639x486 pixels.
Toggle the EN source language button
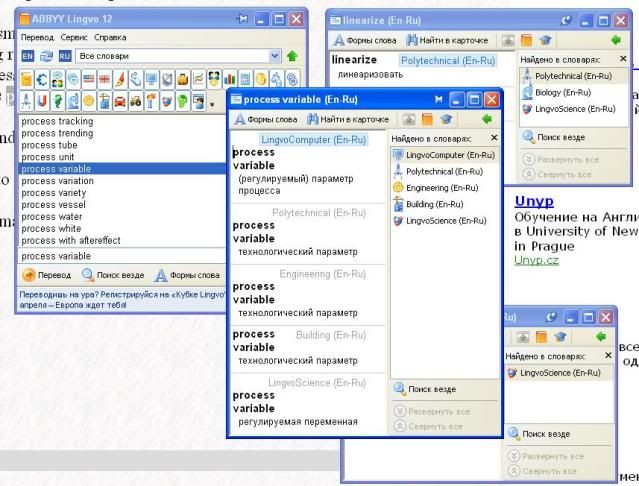point(28,56)
